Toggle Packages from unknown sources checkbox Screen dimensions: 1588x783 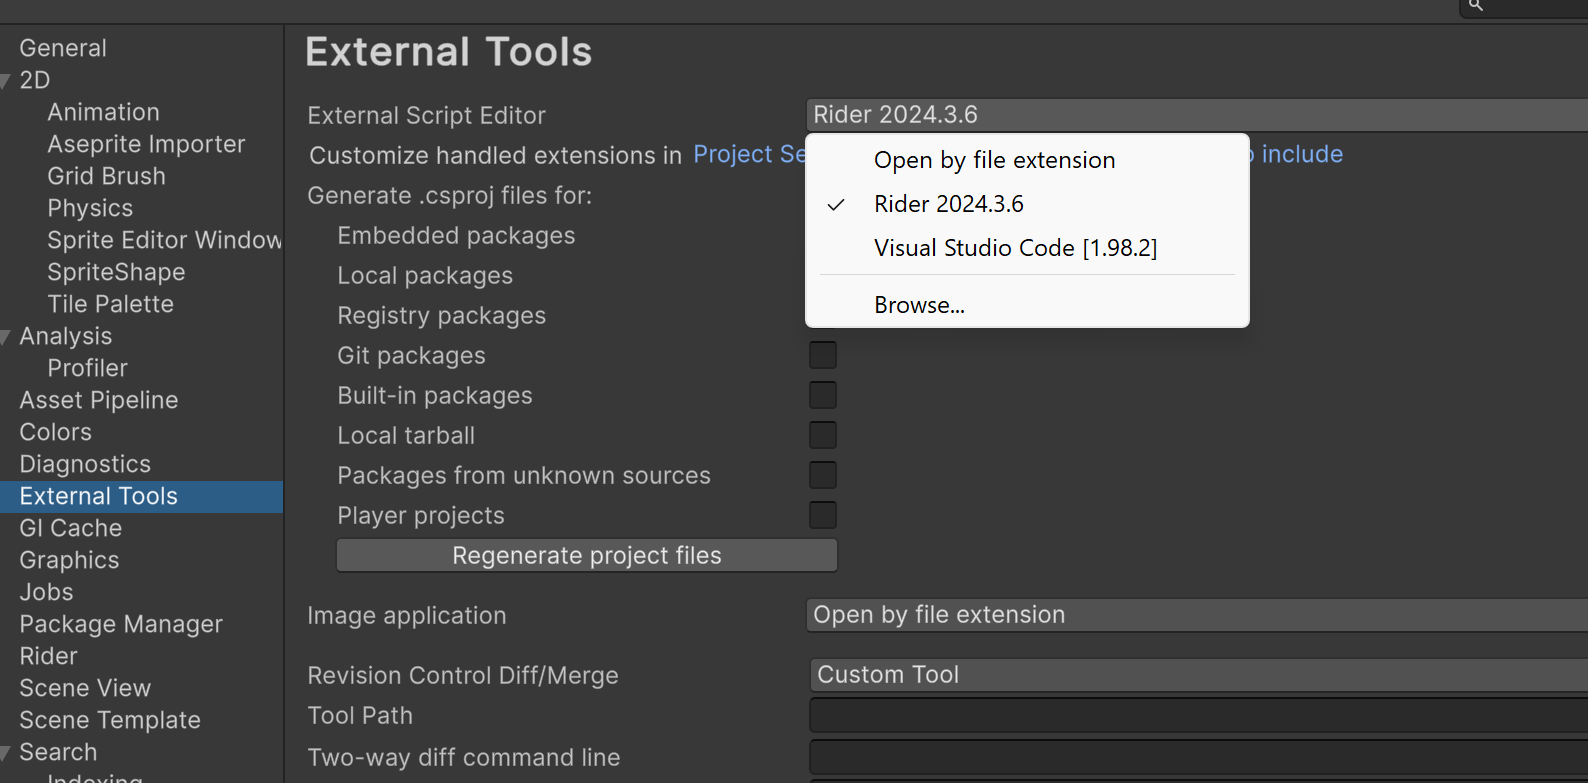pos(823,475)
